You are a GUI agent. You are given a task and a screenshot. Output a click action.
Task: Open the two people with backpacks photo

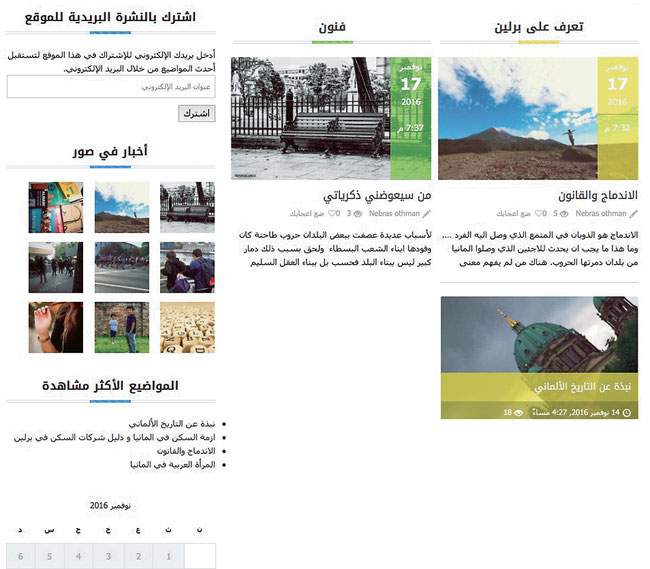187,267
